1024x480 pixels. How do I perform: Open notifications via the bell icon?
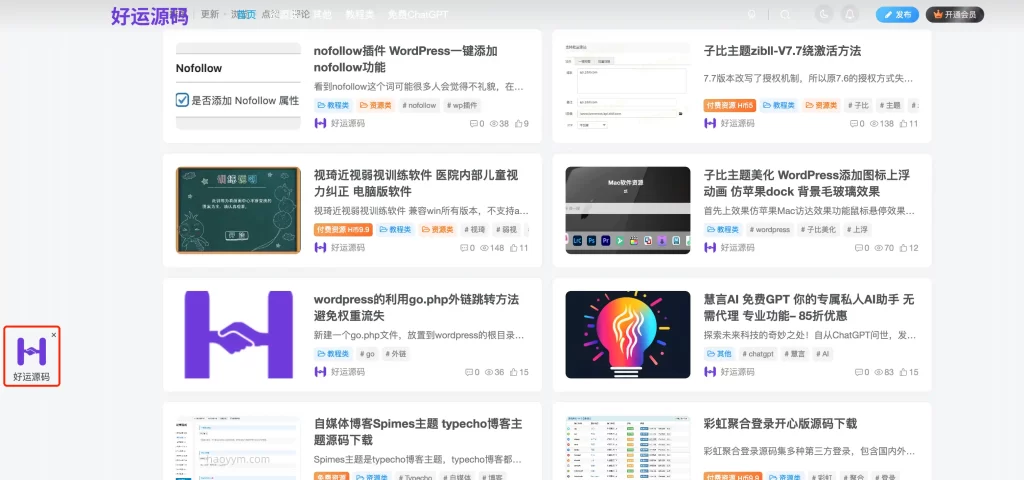point(850,15)
